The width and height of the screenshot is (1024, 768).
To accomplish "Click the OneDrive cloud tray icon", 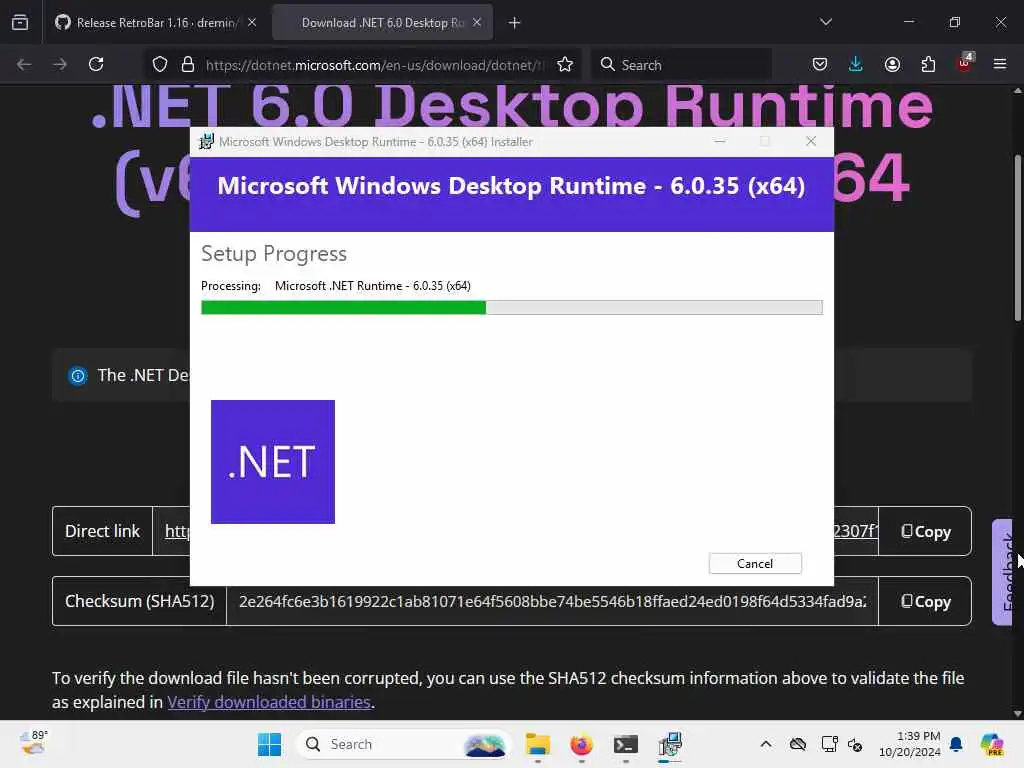I will pos(798,744).
